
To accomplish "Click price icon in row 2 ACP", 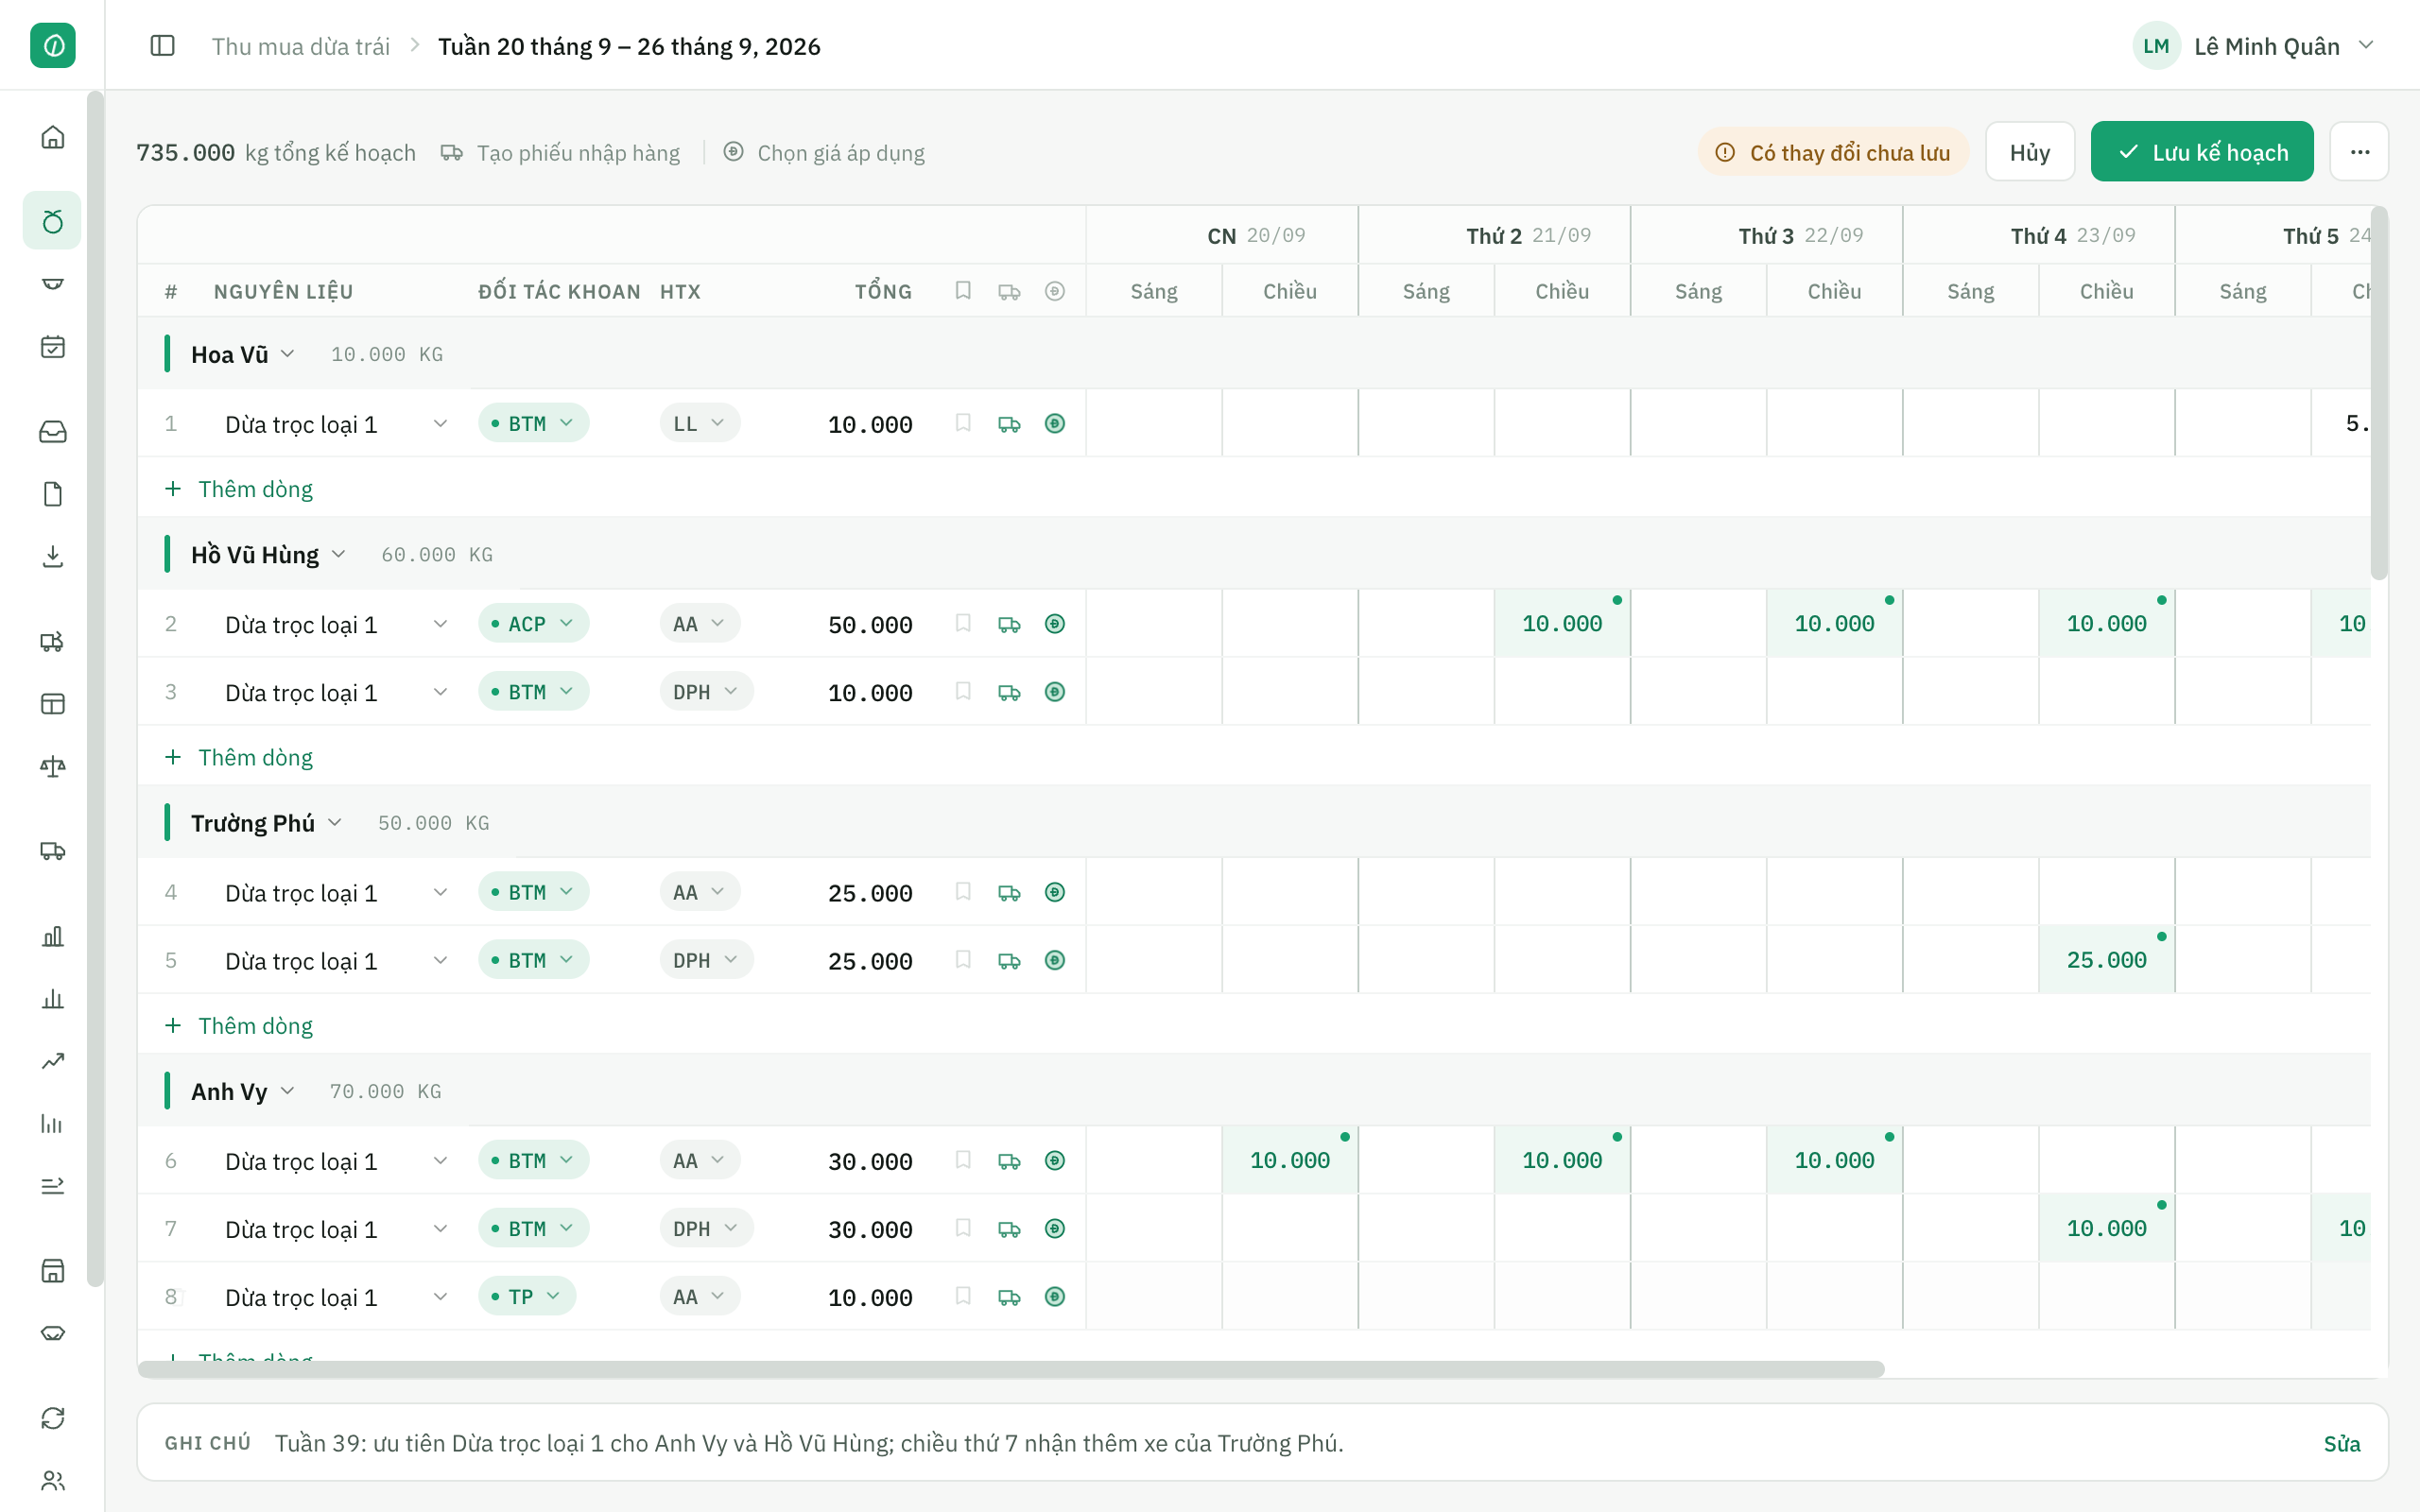I will (1055, 624).
